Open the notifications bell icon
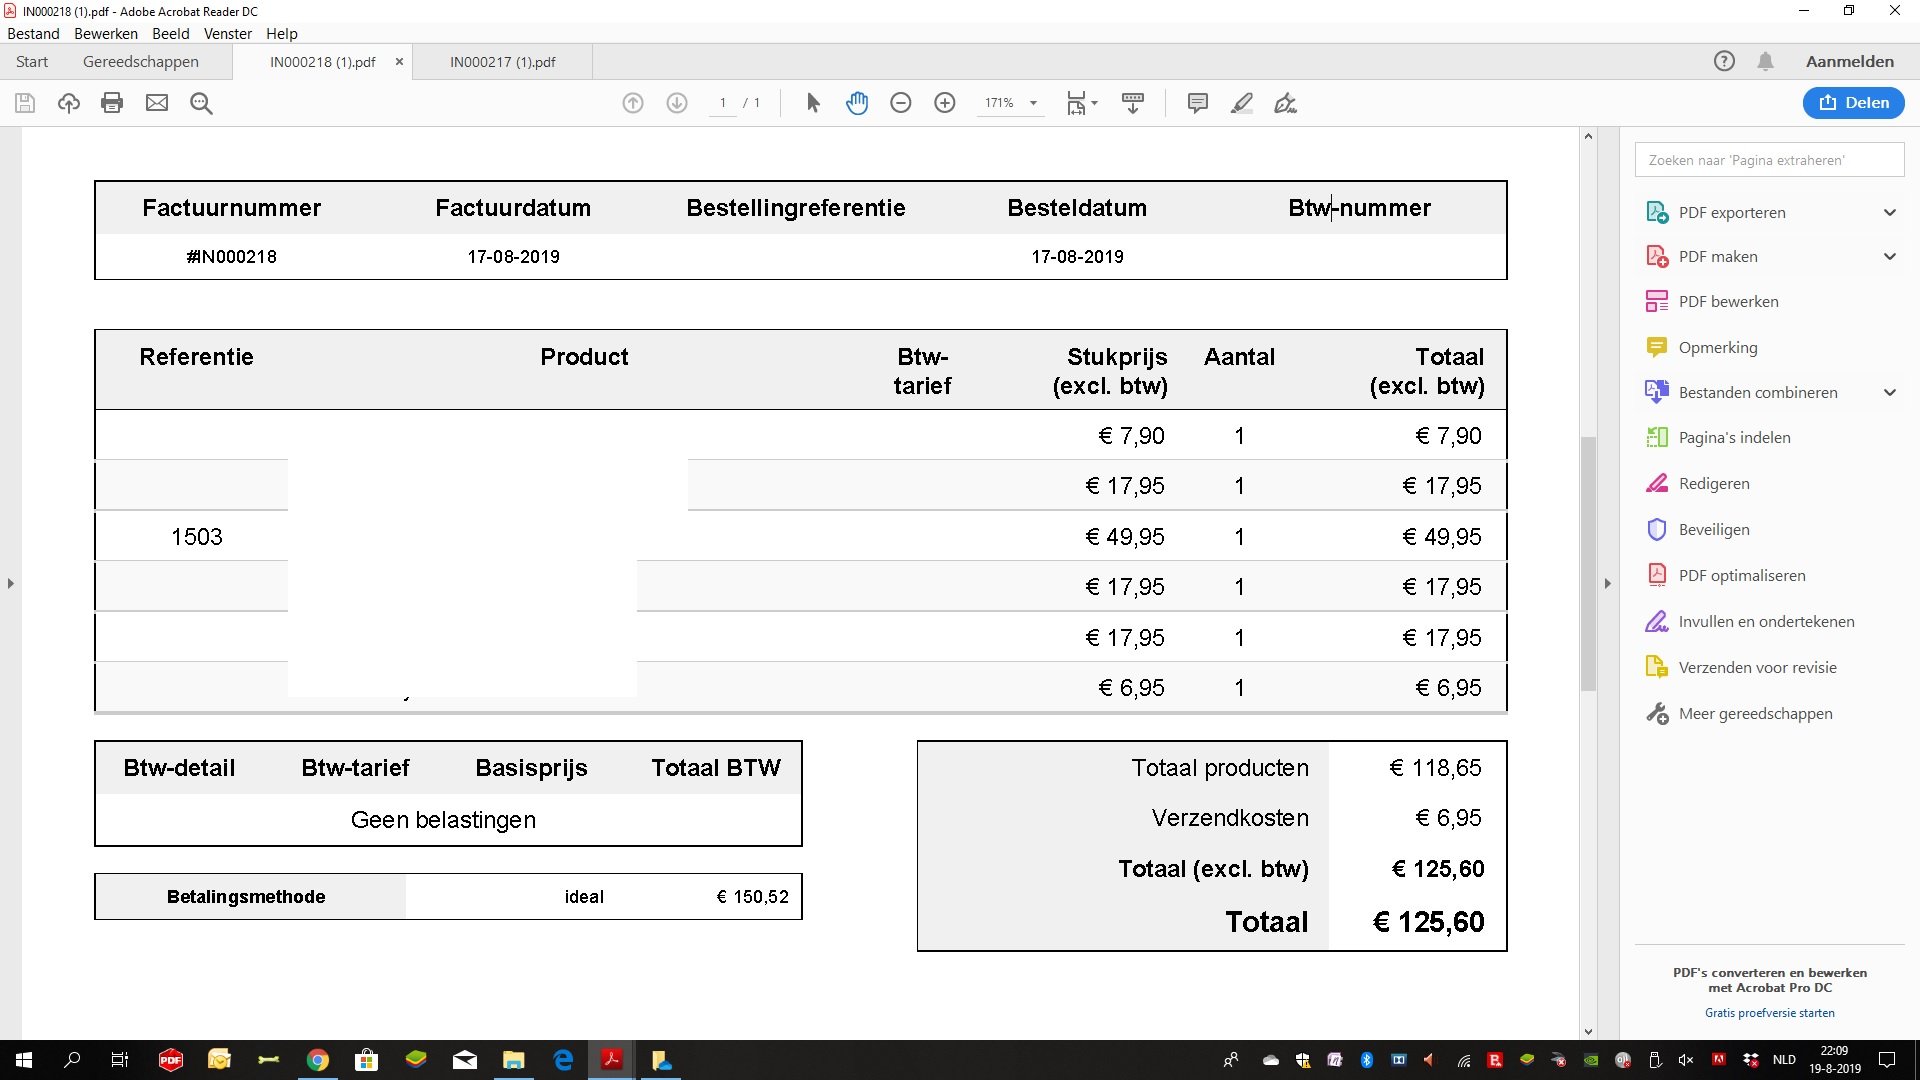The width and height of the screenshot is (1920, 1080). [x=1765, y=61]
